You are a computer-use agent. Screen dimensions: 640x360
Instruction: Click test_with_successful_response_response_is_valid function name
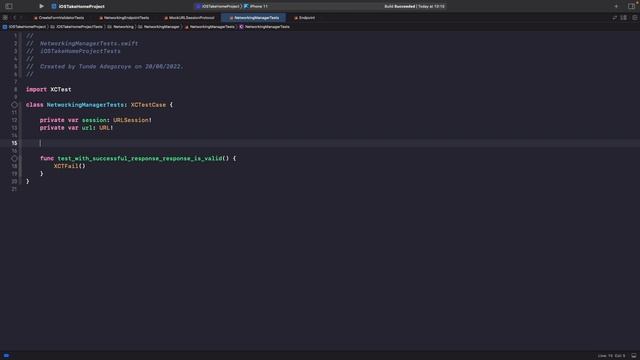pos(140,158)
